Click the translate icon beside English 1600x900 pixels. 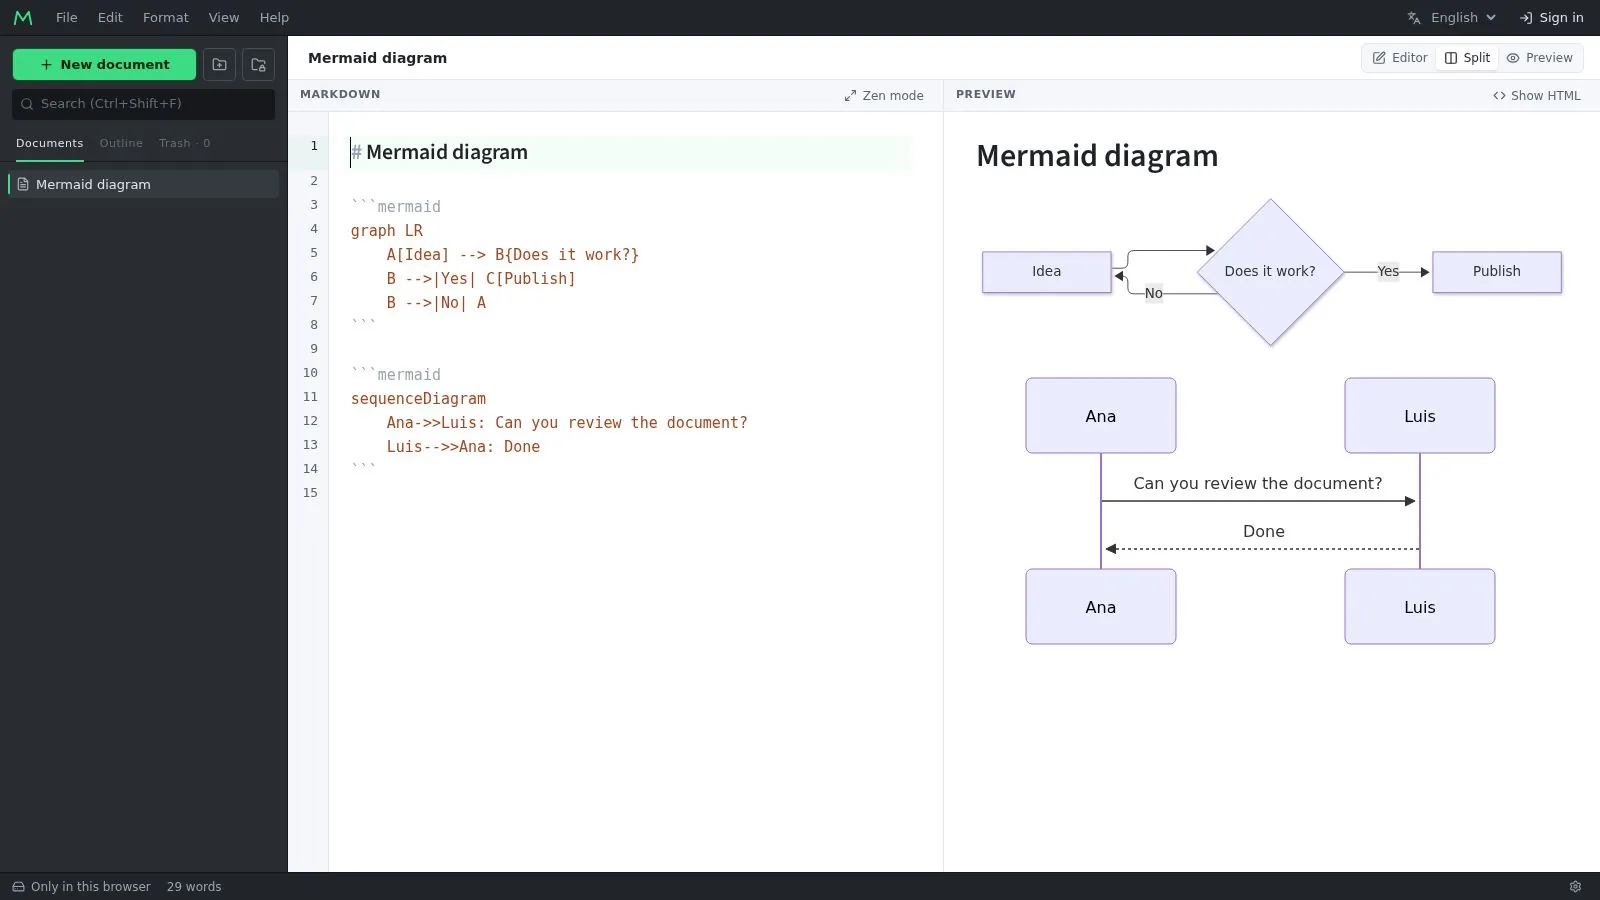coord(1414,18)
